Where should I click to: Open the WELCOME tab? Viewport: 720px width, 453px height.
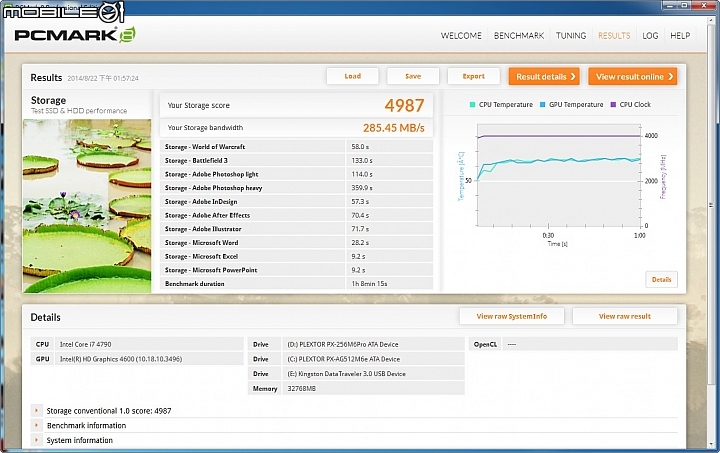[461, 36]
